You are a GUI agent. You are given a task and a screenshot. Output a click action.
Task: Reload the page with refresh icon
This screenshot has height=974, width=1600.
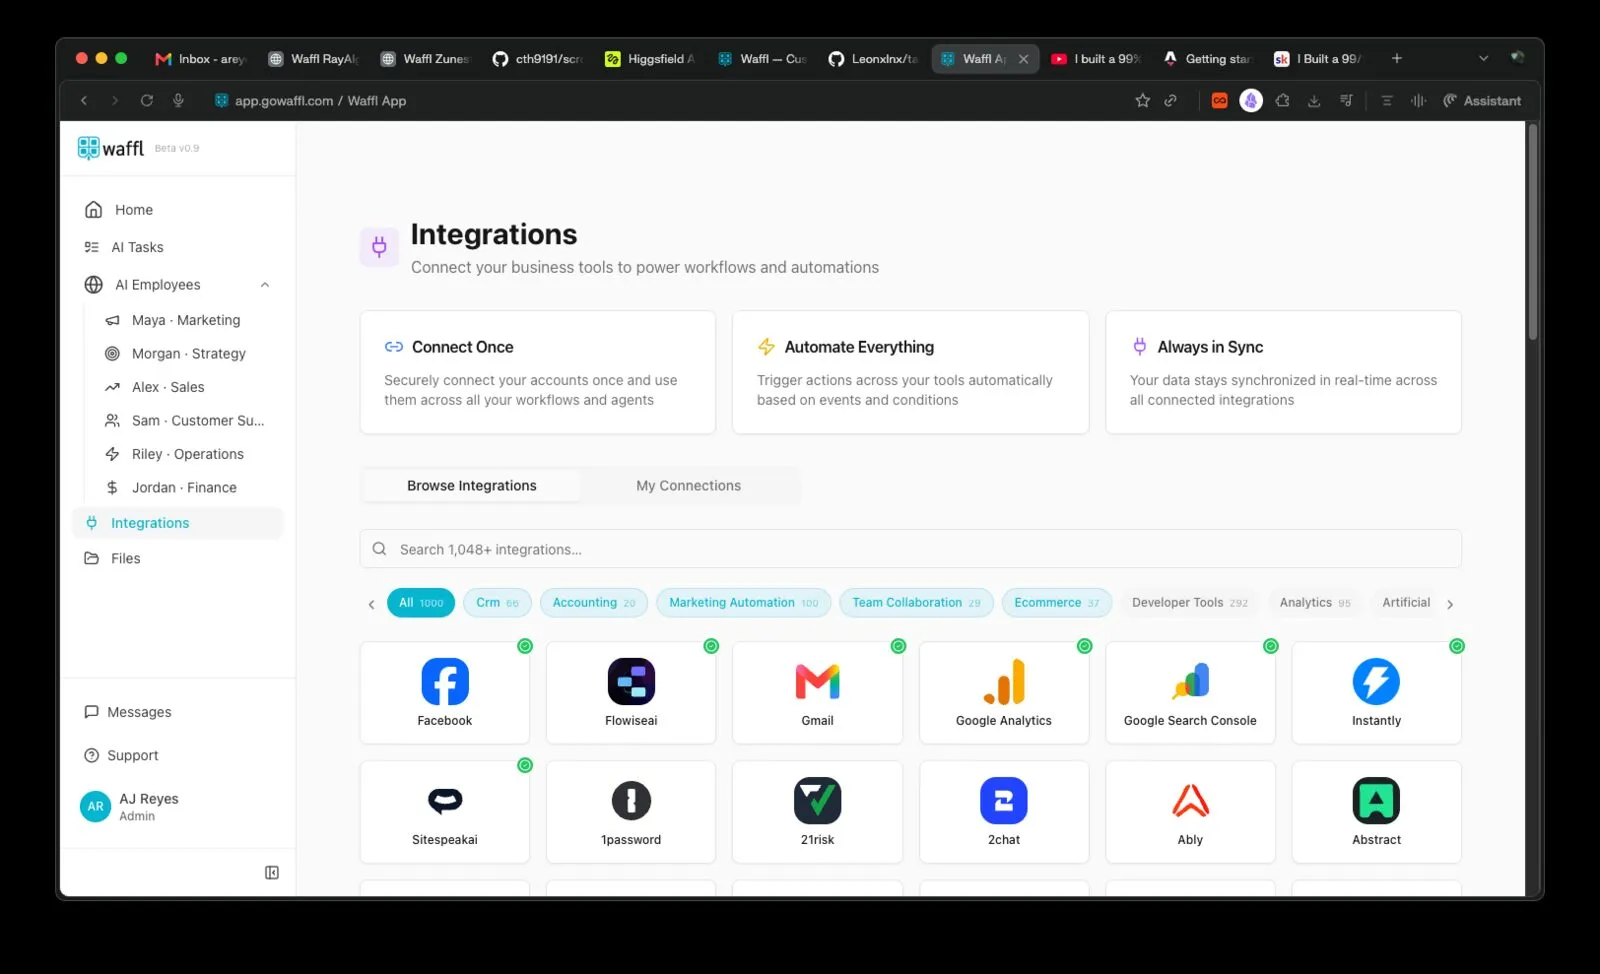pos(147,101)
